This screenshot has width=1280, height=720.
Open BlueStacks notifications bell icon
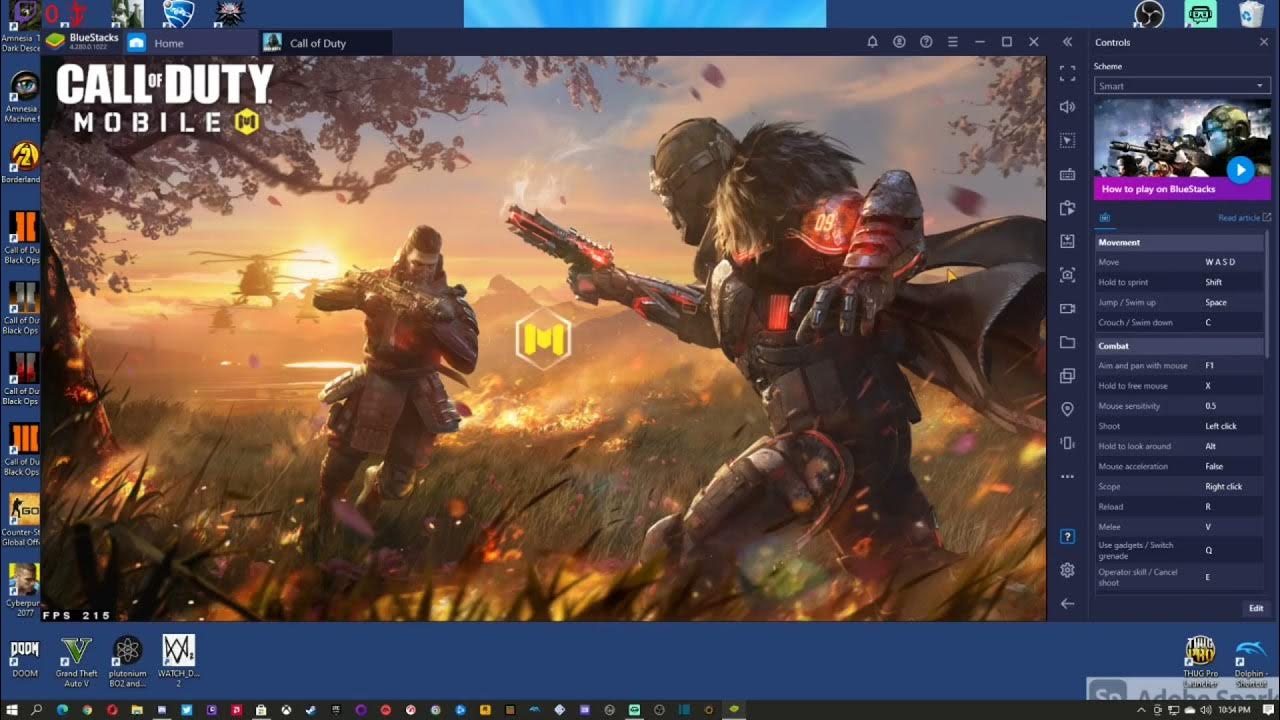click(x=872, y=42)
